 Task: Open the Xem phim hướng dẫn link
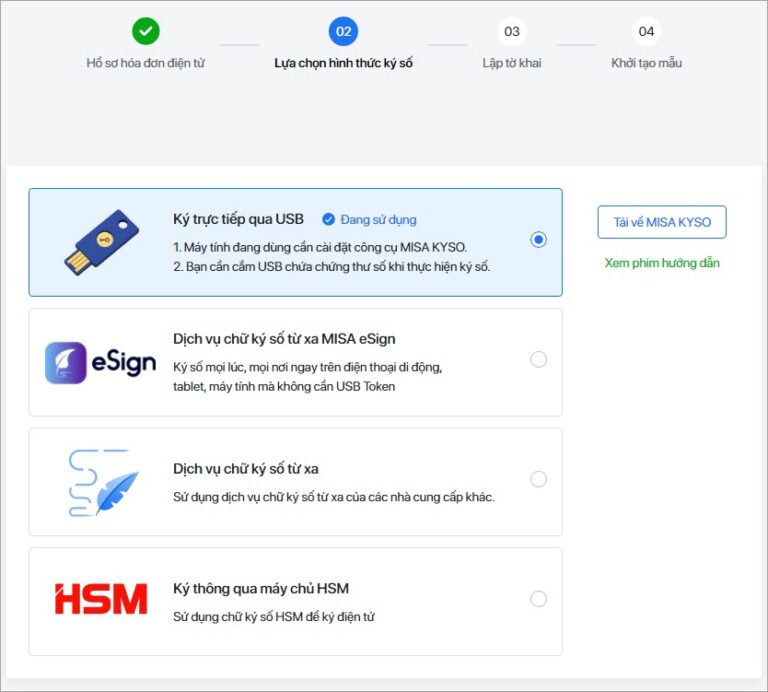coord(662,263)
